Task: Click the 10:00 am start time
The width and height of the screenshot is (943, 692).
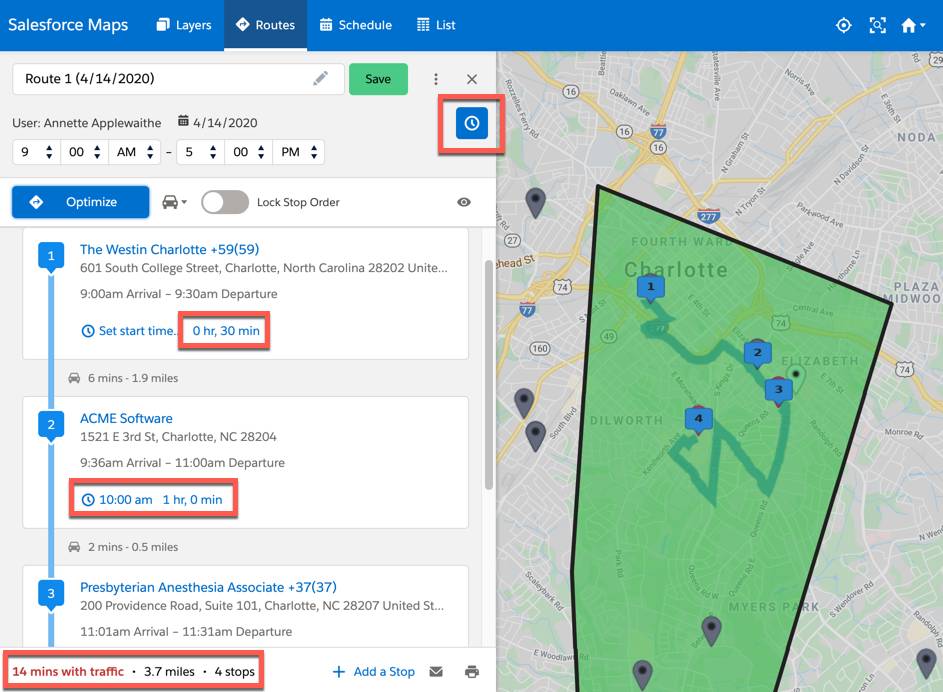Action: click(117, 500)
